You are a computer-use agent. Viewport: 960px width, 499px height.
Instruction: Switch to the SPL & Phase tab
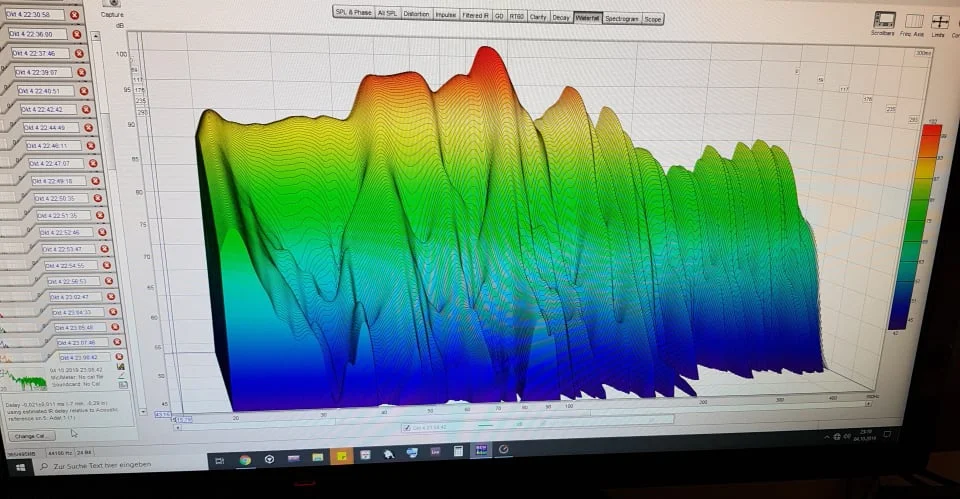tap(353, 12)
